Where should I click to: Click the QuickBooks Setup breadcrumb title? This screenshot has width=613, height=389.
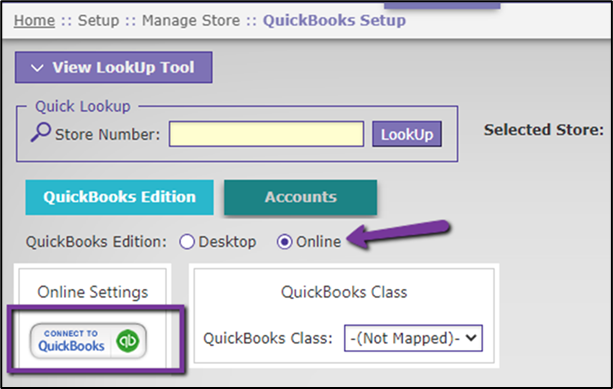click(334, 20)
